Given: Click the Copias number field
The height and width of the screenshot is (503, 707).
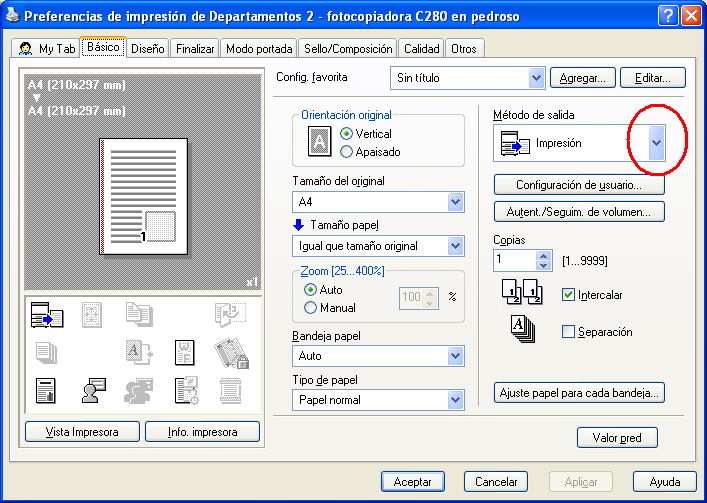Looking at the screenshot, I should coord(514,260).
